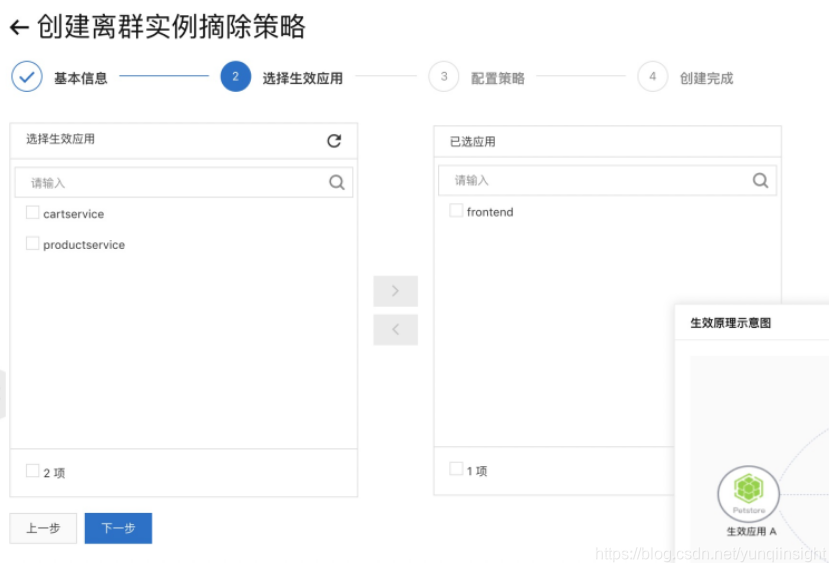
Task: Click the step 2 circle icon
Action: click(x=236, y=77)
